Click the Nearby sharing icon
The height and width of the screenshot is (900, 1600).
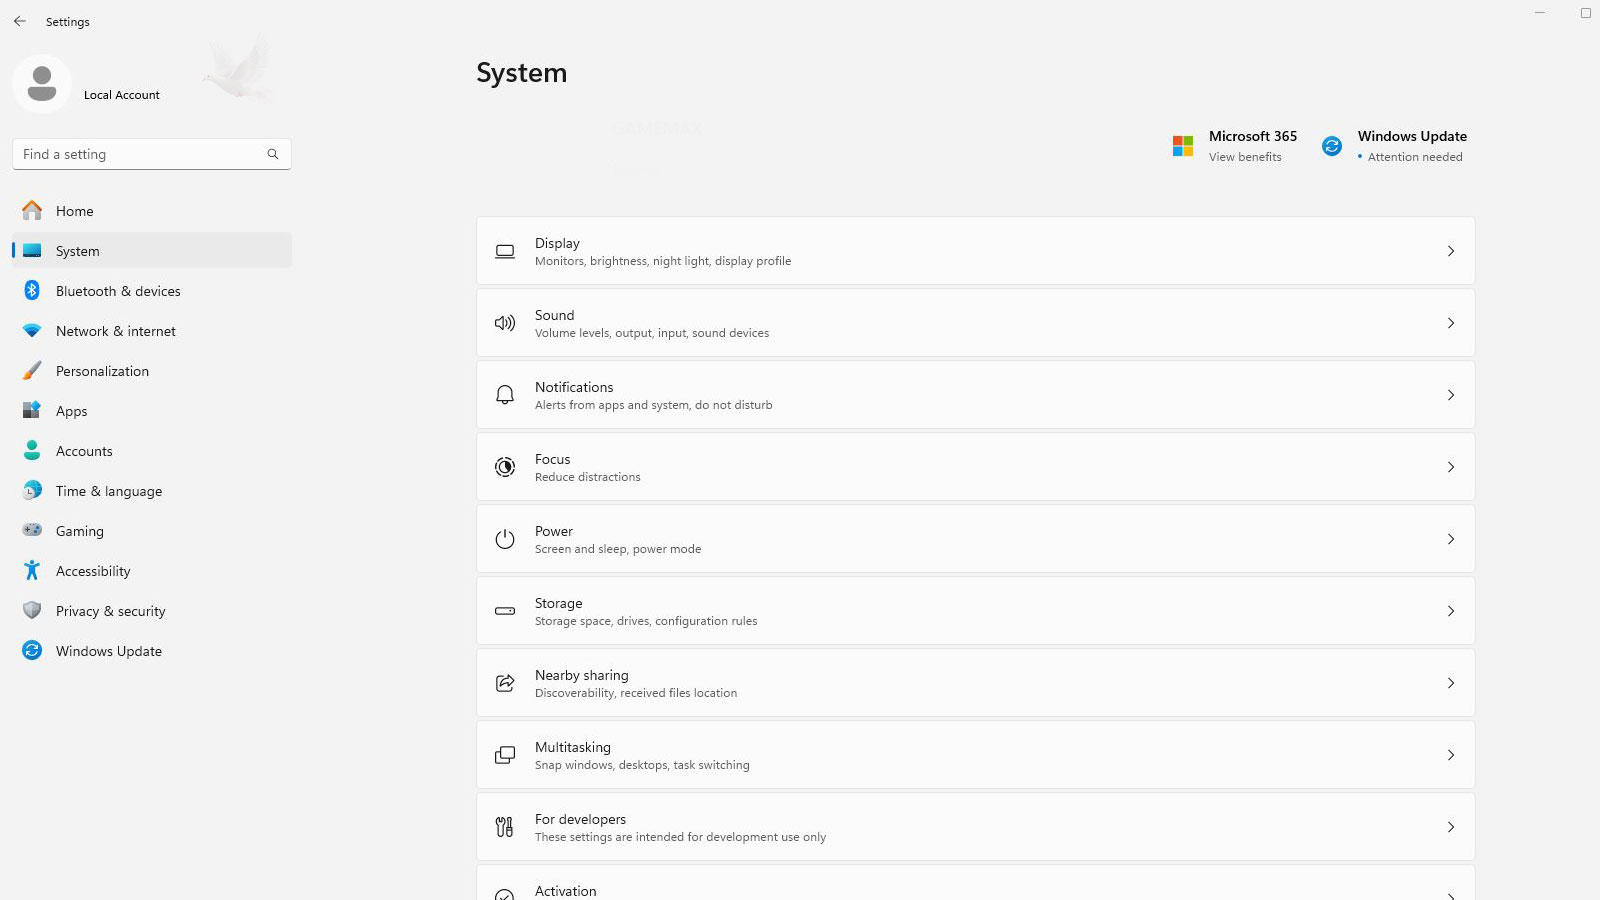point(505,683)
